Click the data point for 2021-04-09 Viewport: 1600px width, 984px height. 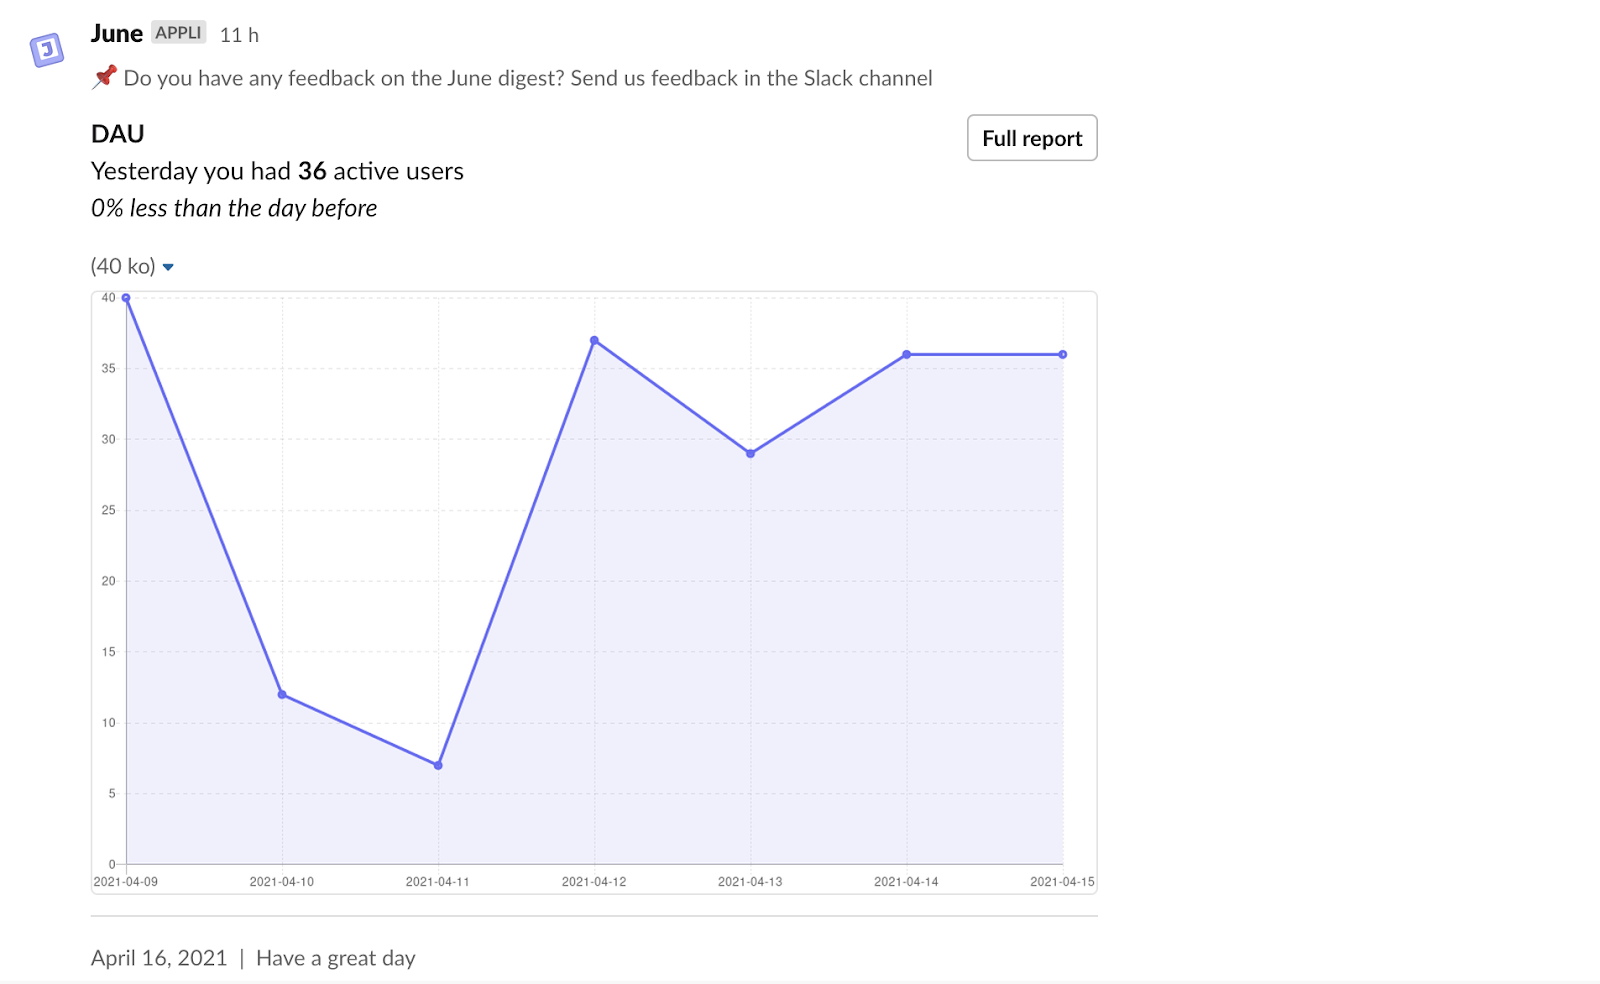[x=126, y=298]
